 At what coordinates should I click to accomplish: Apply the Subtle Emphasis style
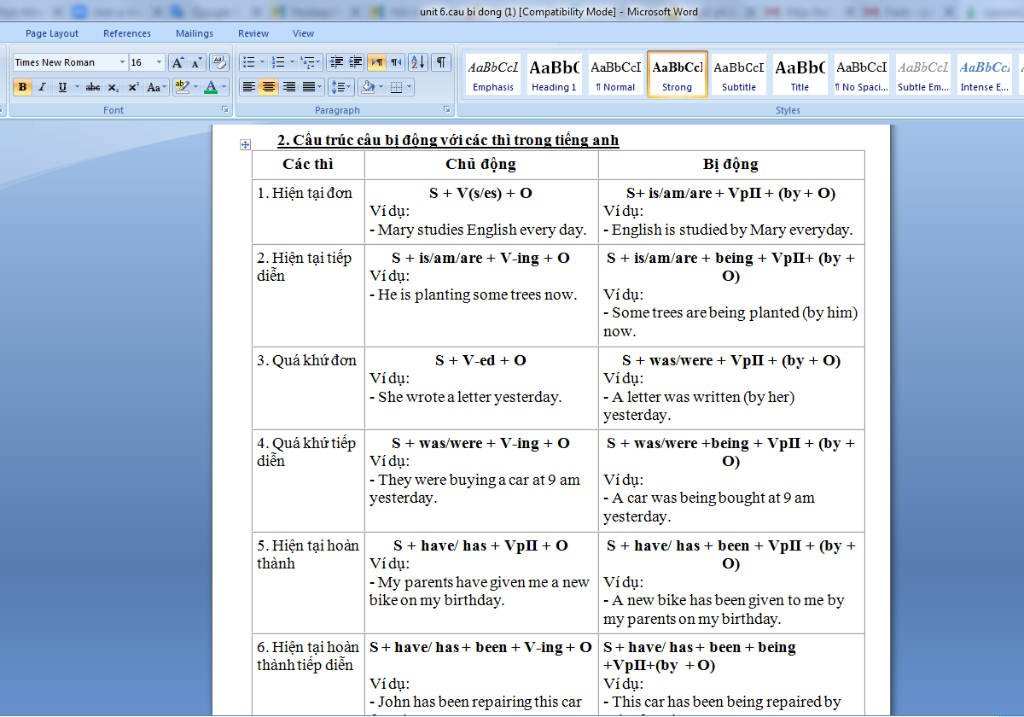[923, 75]
